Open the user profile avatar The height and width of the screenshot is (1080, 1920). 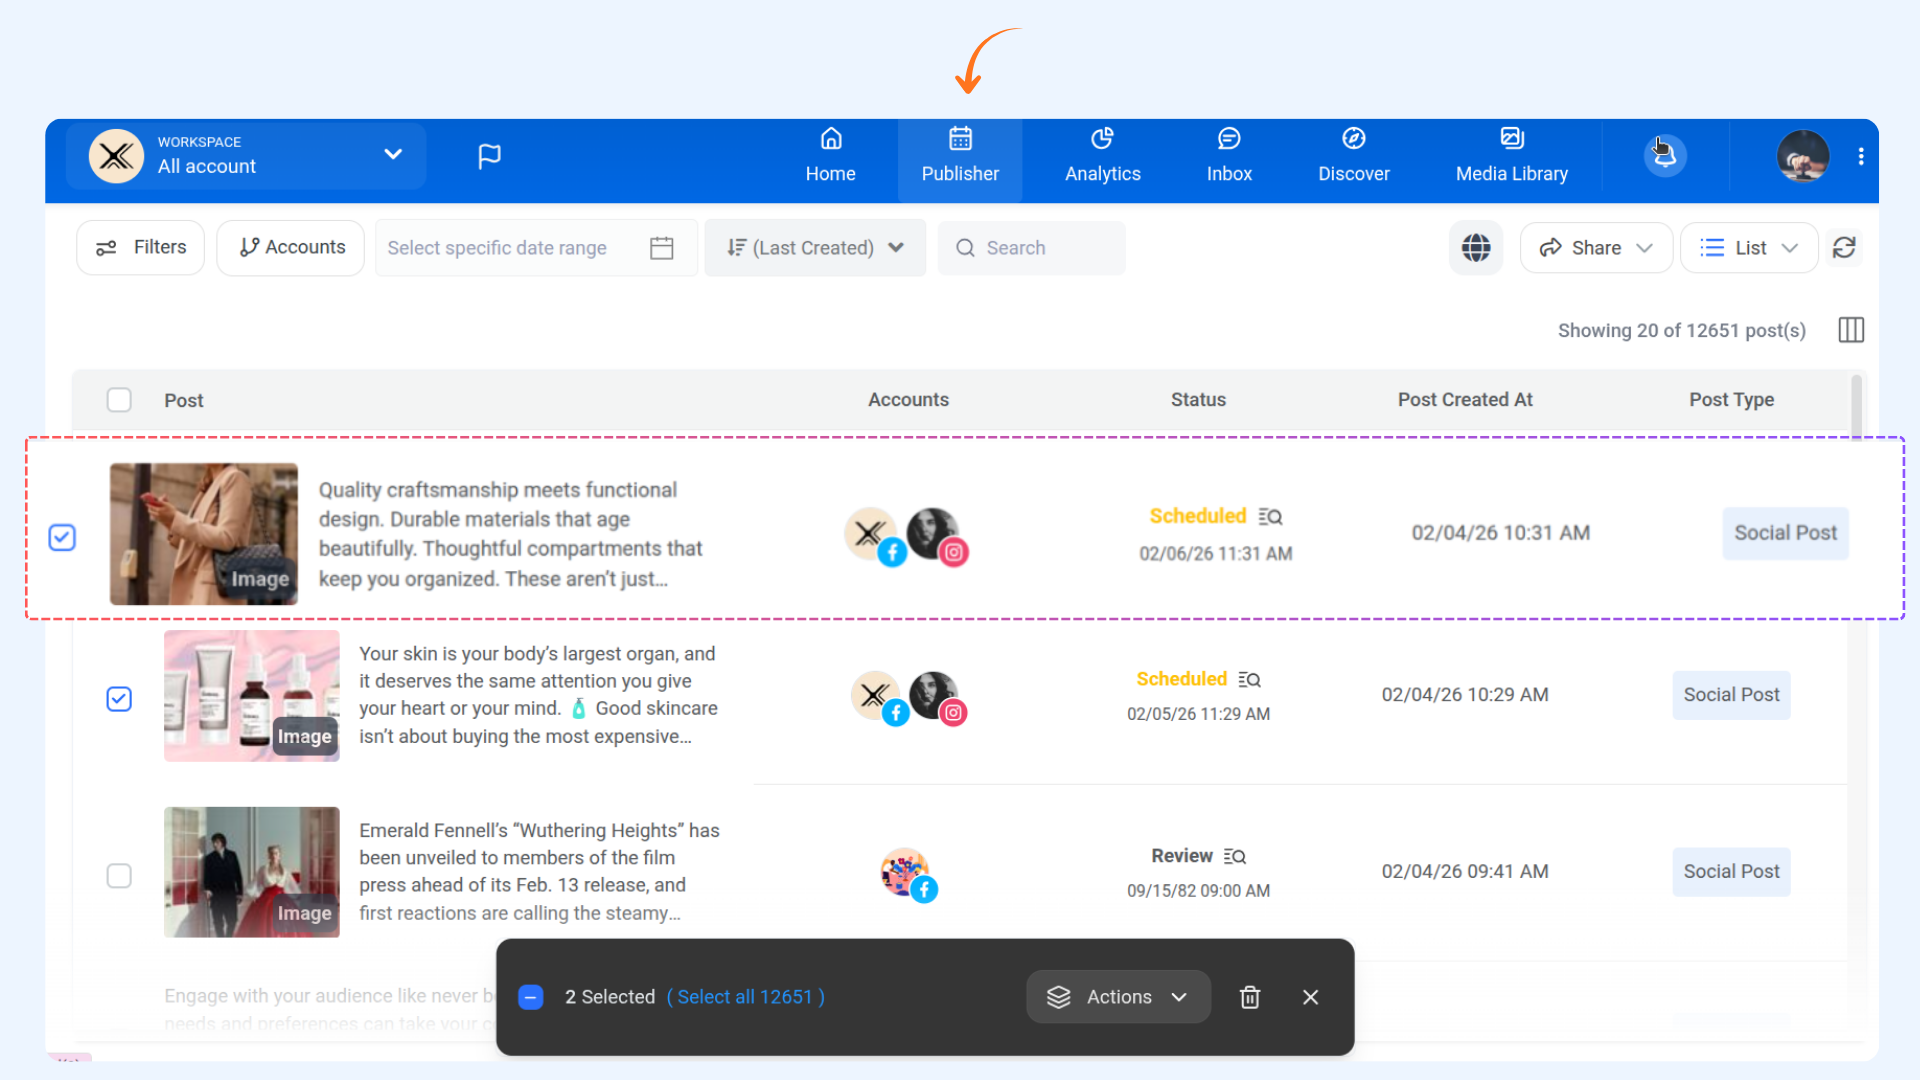point(1803,156)
